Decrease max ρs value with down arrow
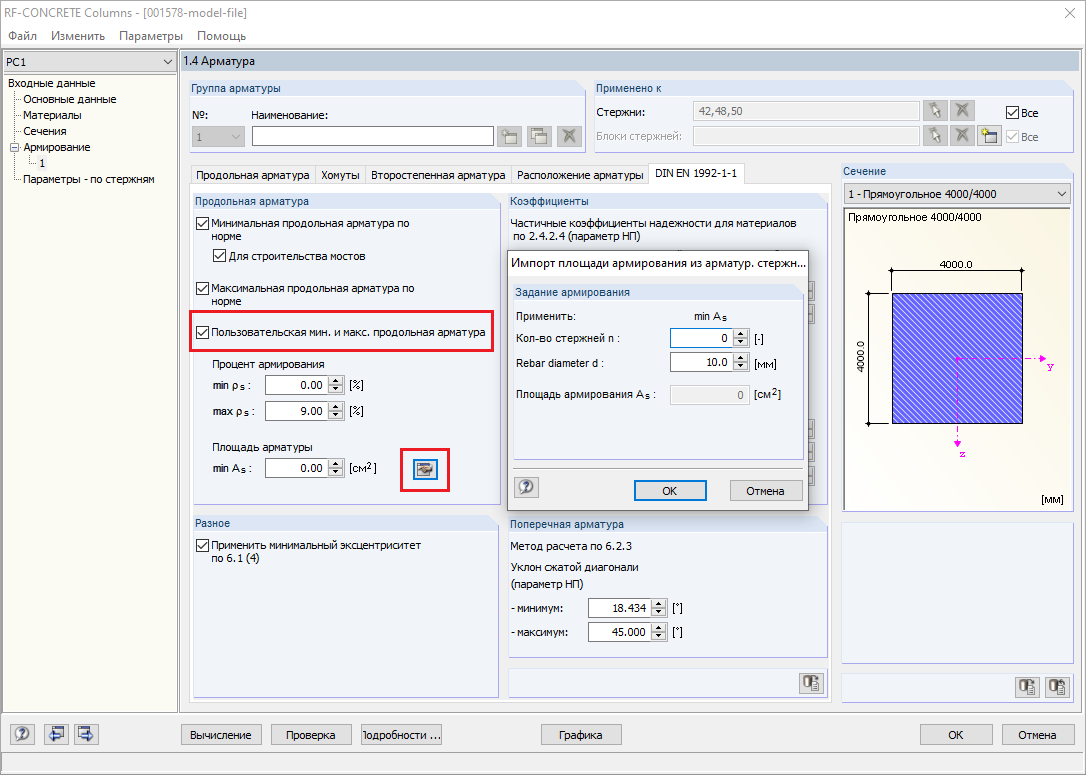Screen dimensions: 1086x775 336,416
